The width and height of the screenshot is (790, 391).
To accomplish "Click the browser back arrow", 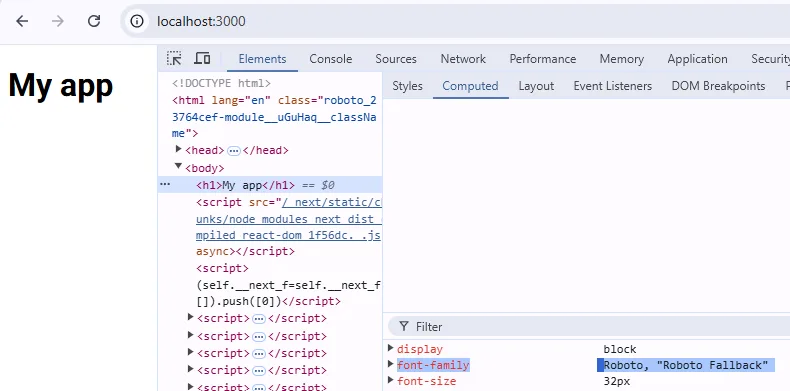I will [x=22, y=21].
